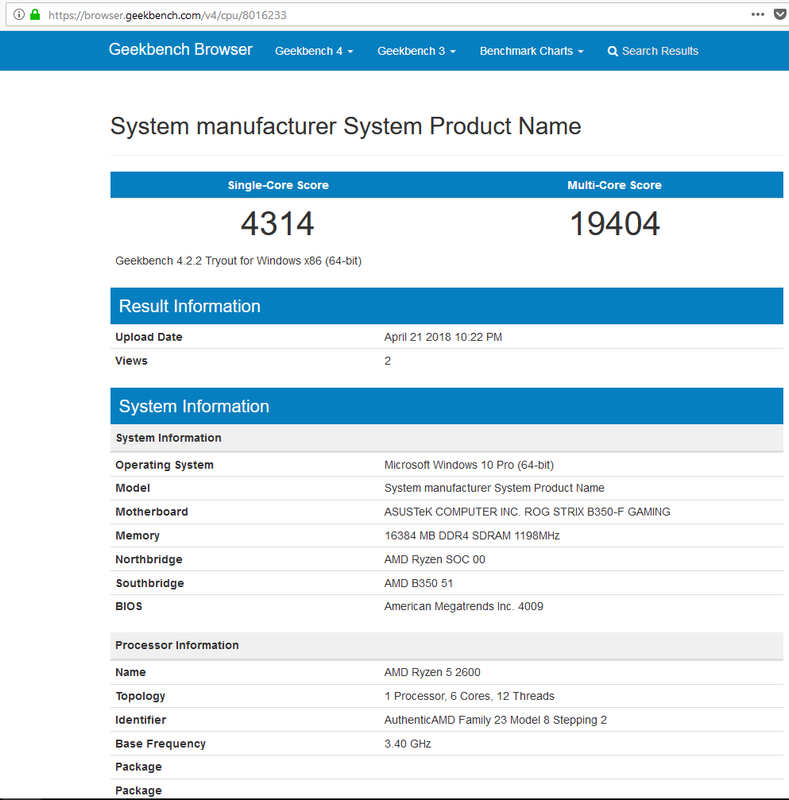Click the Motherboard row label
The width and height of the screenshot is (789, 800).
[x=152, y=512]
